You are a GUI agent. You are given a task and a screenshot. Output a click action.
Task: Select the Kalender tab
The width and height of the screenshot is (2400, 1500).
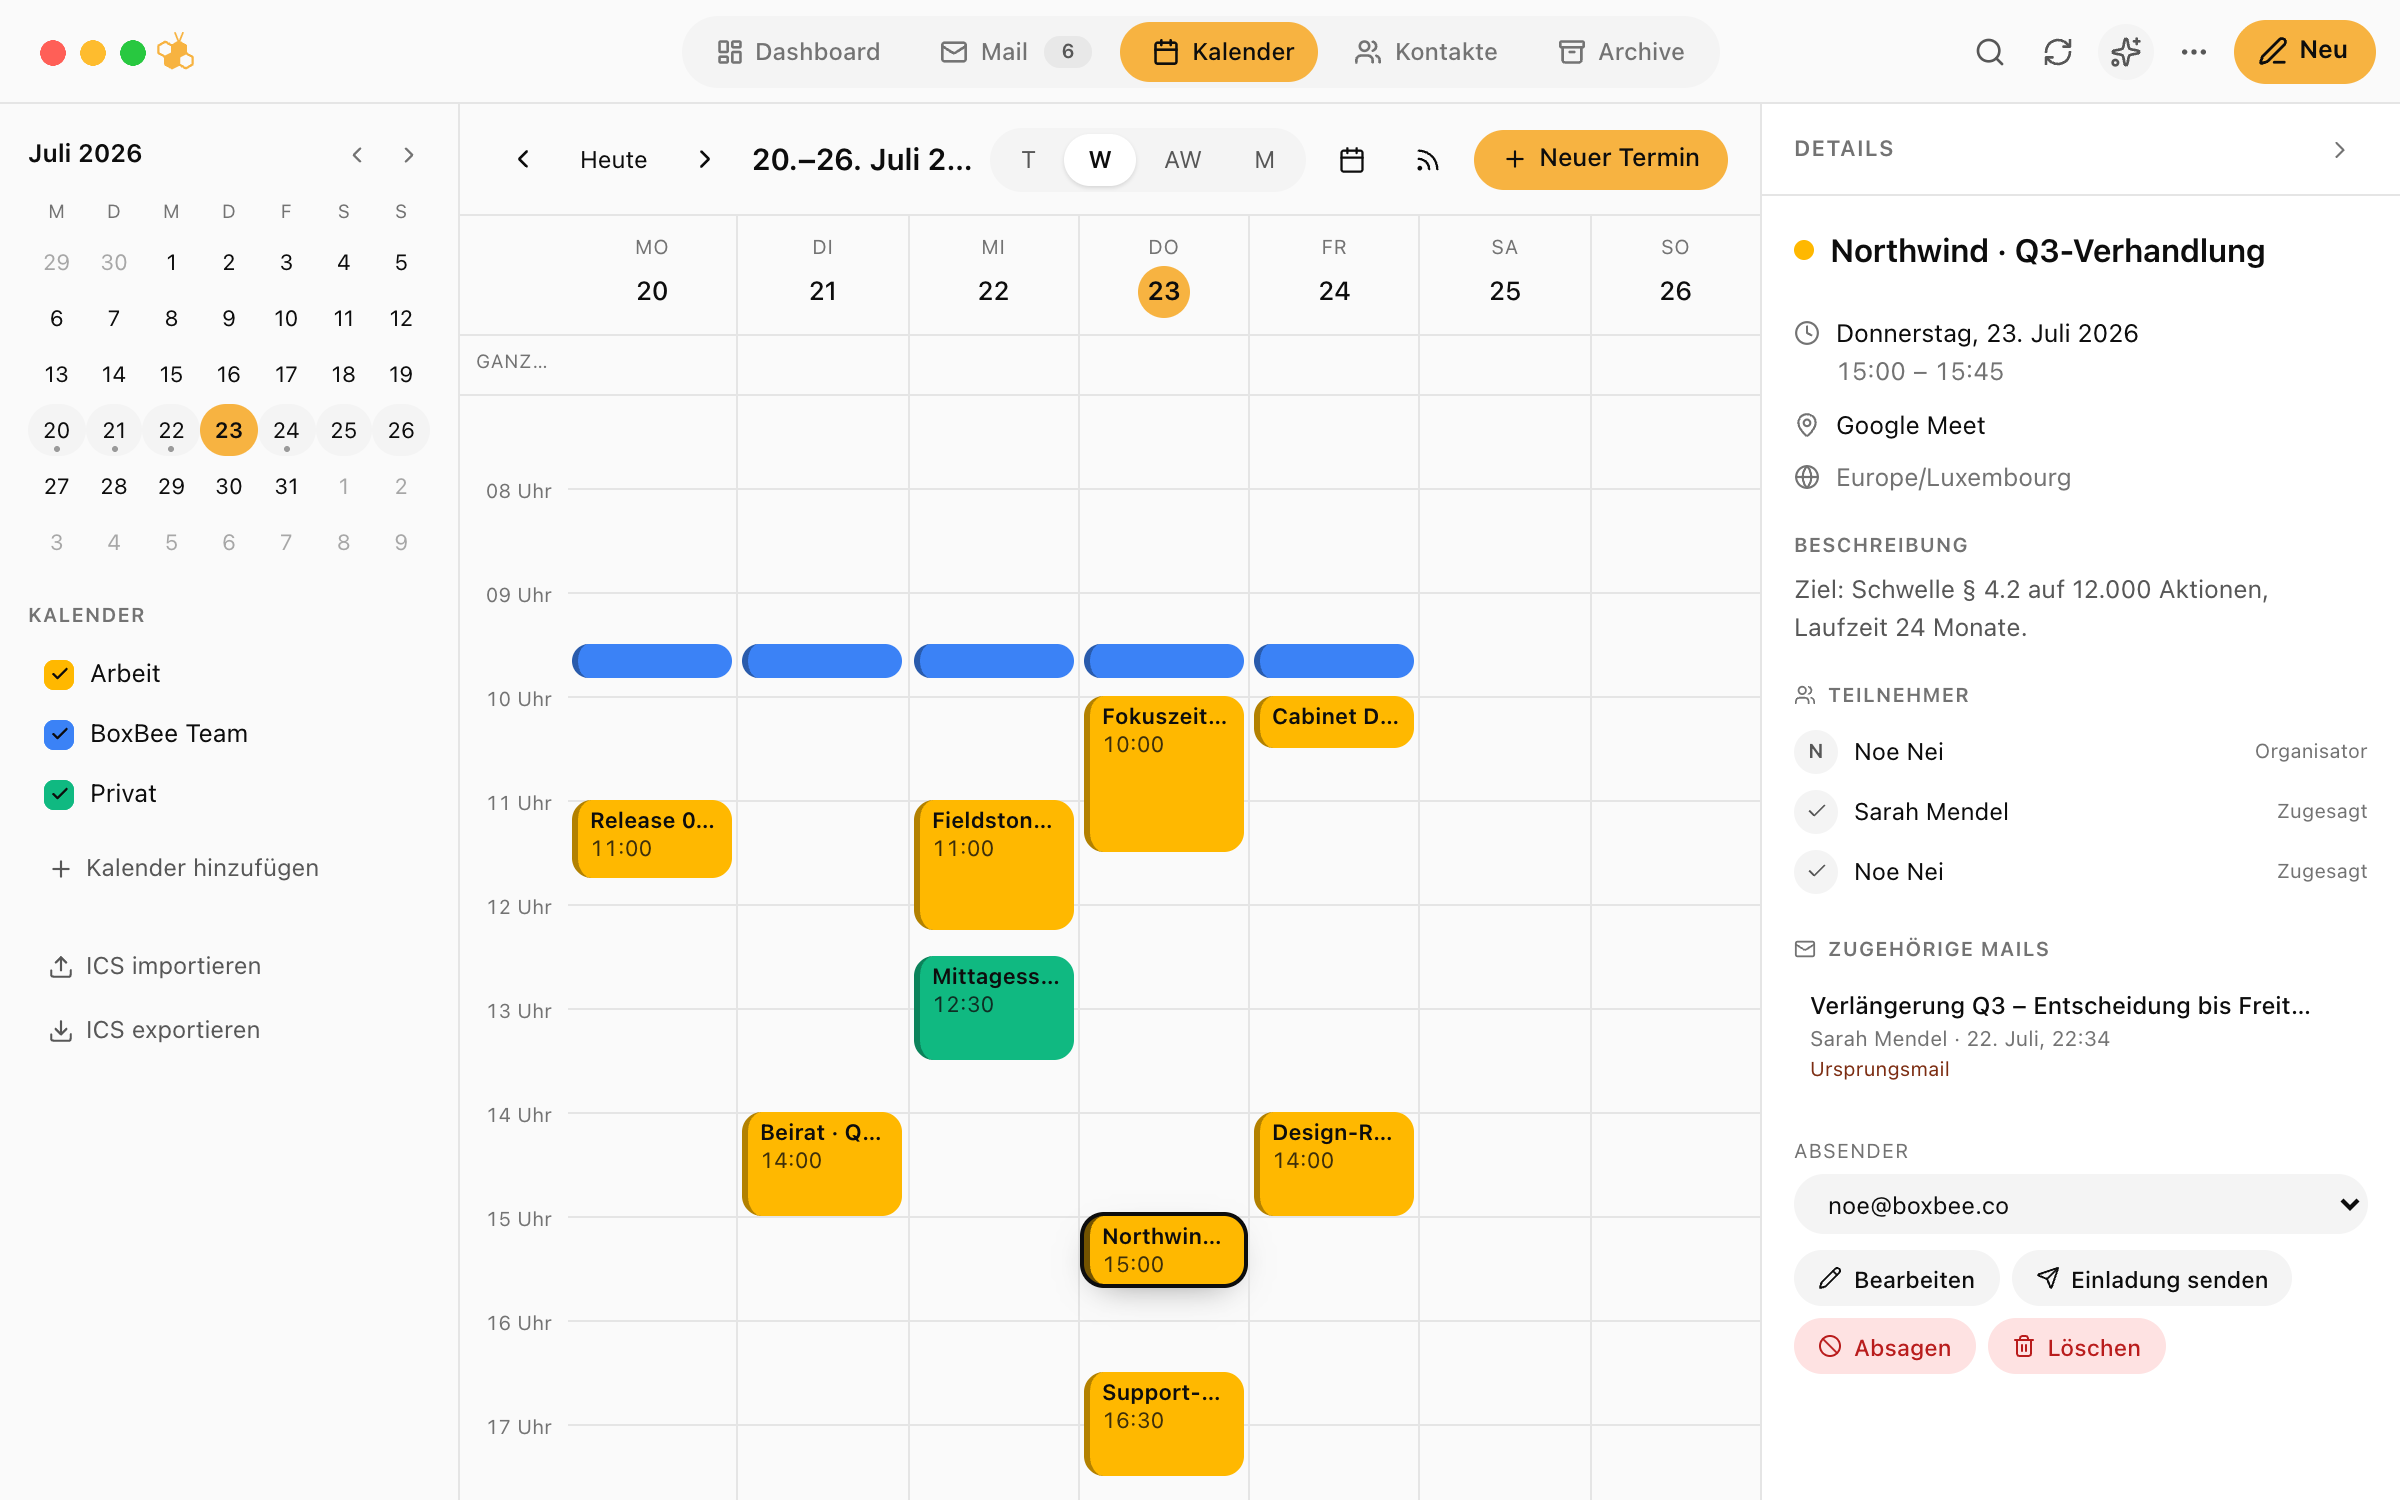click(x=1219, y=52)
